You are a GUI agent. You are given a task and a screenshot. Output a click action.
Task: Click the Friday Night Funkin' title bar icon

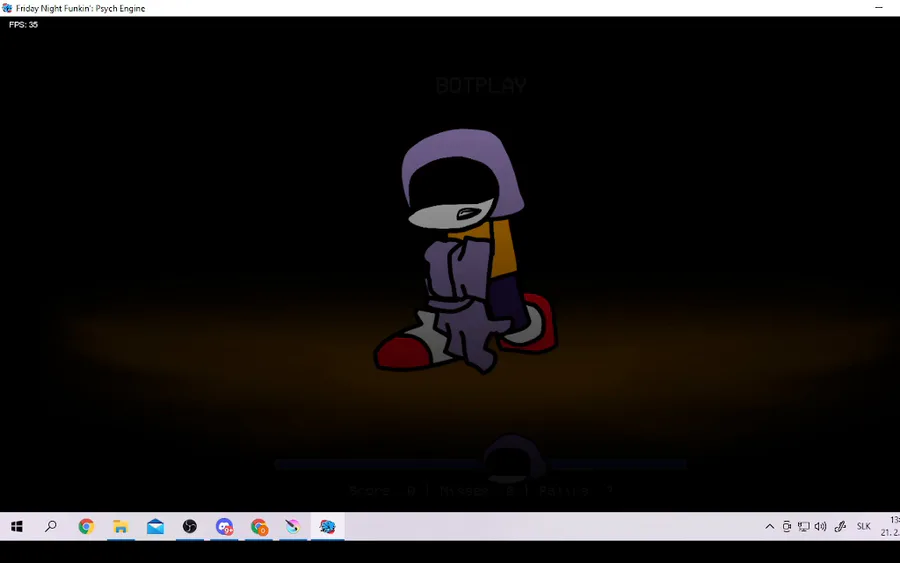coord(7,8)
